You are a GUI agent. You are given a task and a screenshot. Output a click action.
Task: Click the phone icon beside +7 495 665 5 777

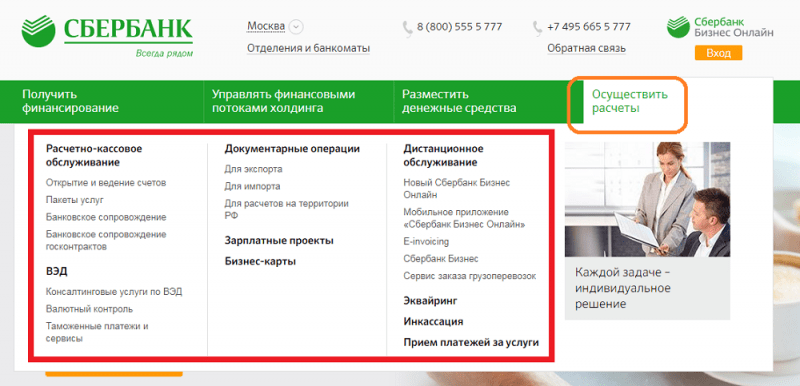coord(537,29)
